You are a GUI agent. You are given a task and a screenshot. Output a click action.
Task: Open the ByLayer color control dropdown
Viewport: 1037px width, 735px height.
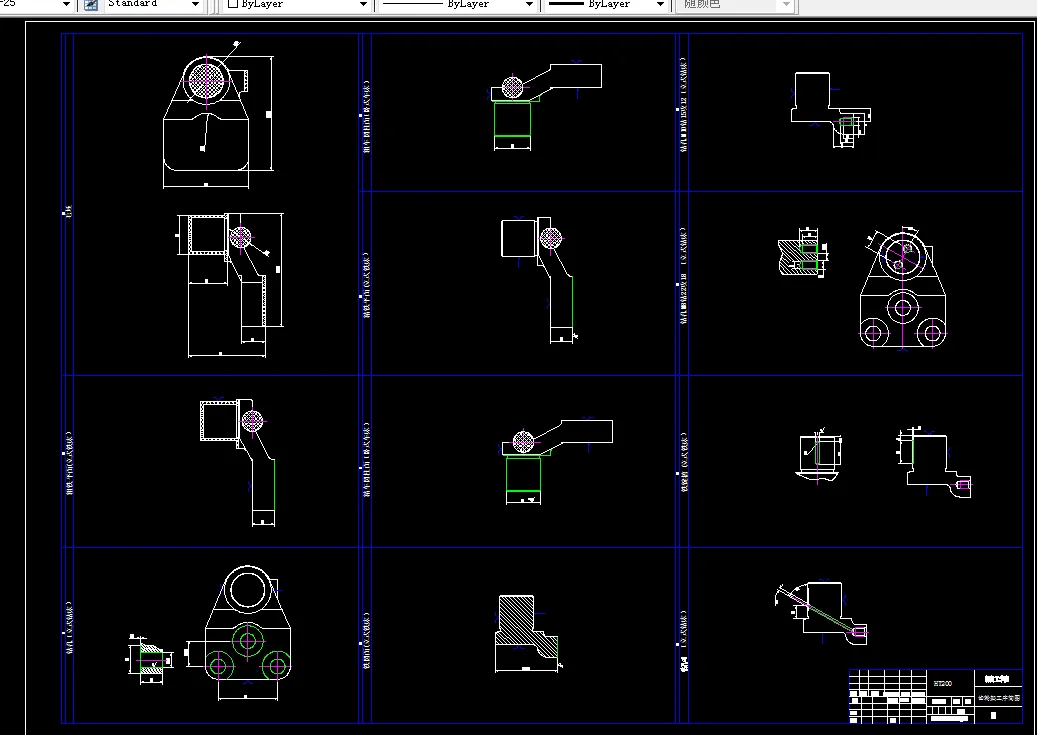coord(296,5)
